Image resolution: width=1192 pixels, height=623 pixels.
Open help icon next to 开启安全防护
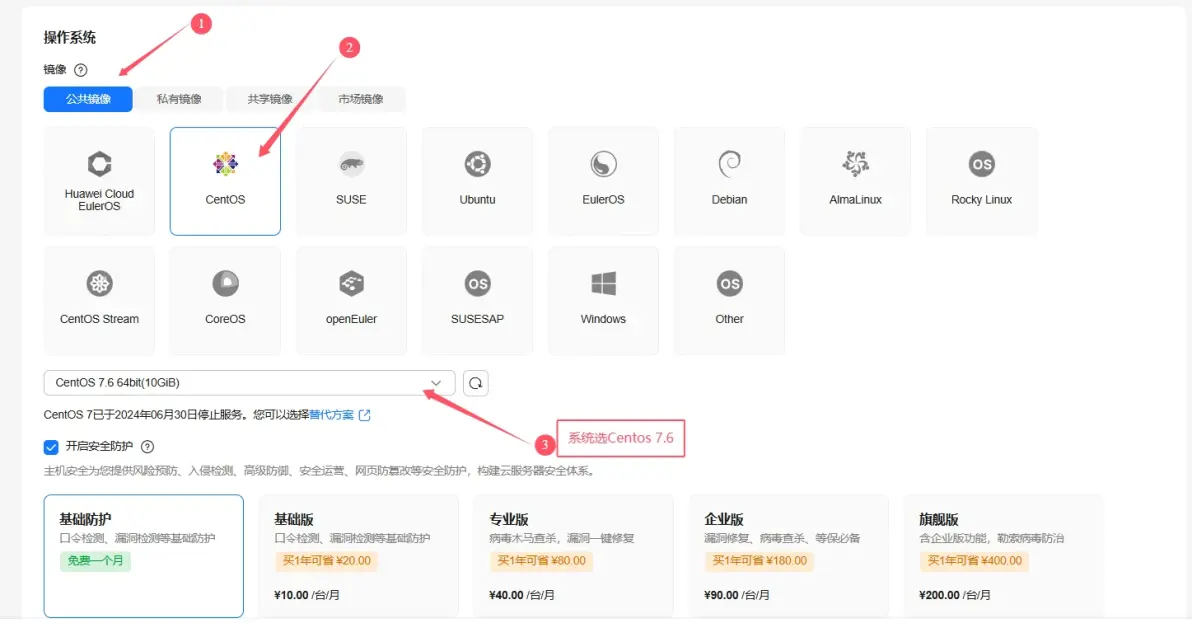coord(147,447)
